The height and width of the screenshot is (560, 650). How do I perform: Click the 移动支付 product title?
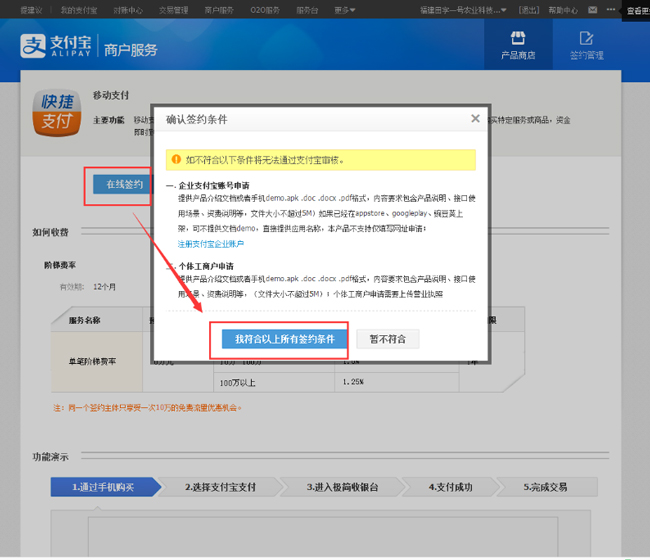click(x=111, y=95)
